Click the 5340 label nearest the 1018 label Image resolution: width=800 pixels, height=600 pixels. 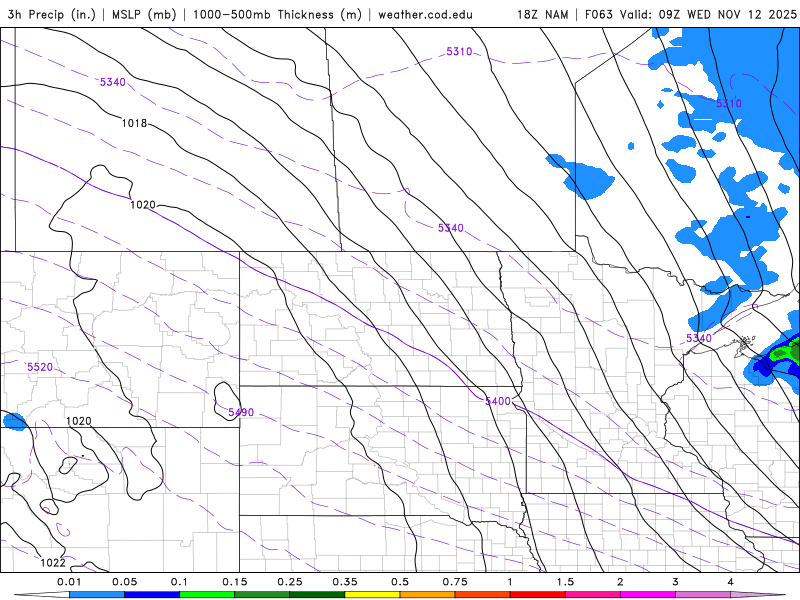tap(113, 82)
